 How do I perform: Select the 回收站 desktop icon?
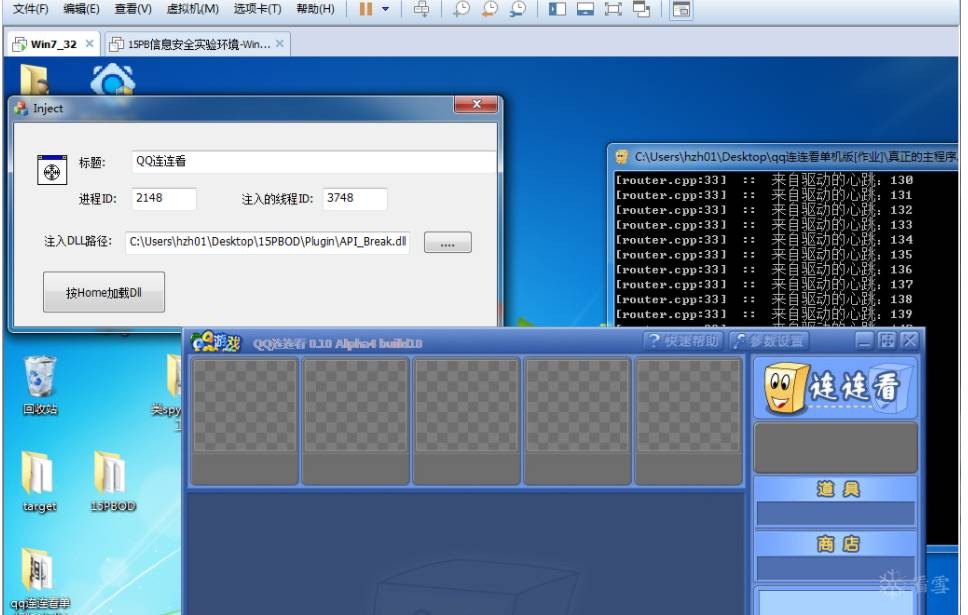tap(40, 385)
